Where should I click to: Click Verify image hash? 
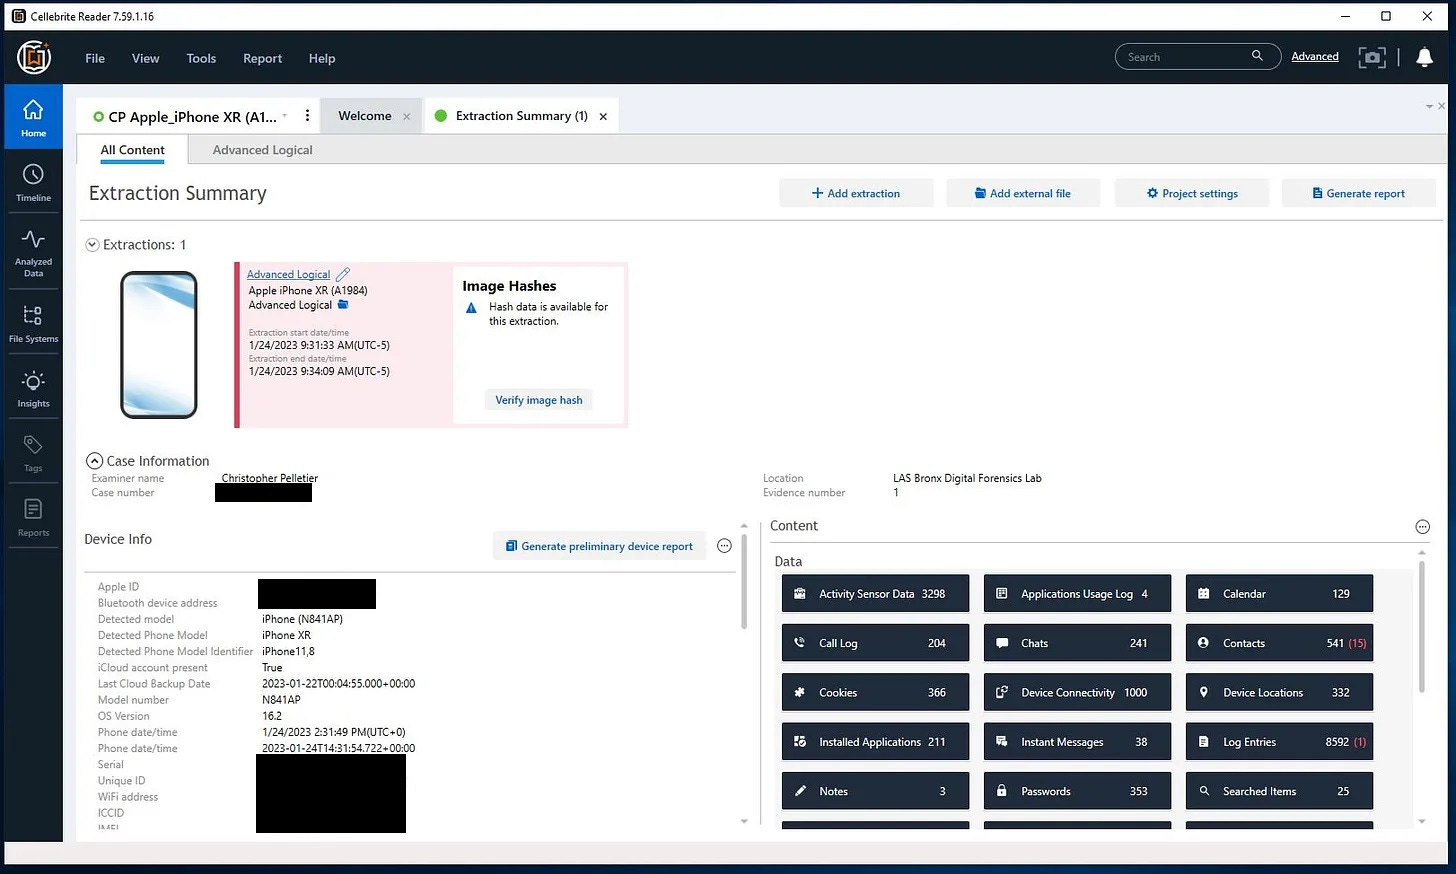tap(539, 400)
